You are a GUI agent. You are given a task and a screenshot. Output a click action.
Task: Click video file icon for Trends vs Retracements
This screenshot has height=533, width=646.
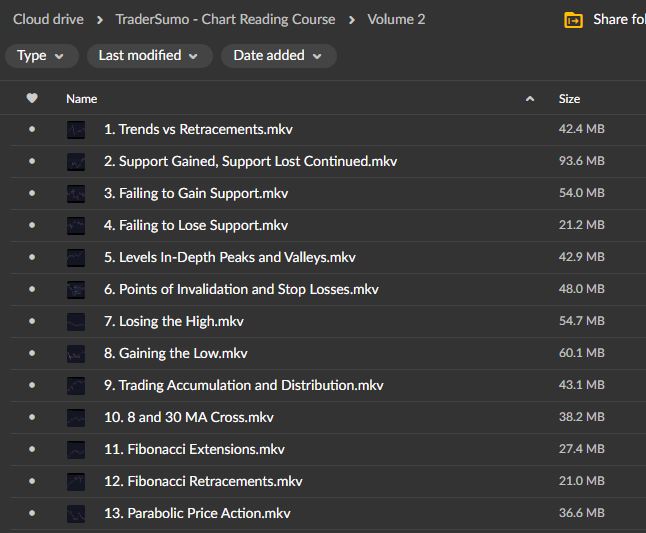tap(76, 129)
